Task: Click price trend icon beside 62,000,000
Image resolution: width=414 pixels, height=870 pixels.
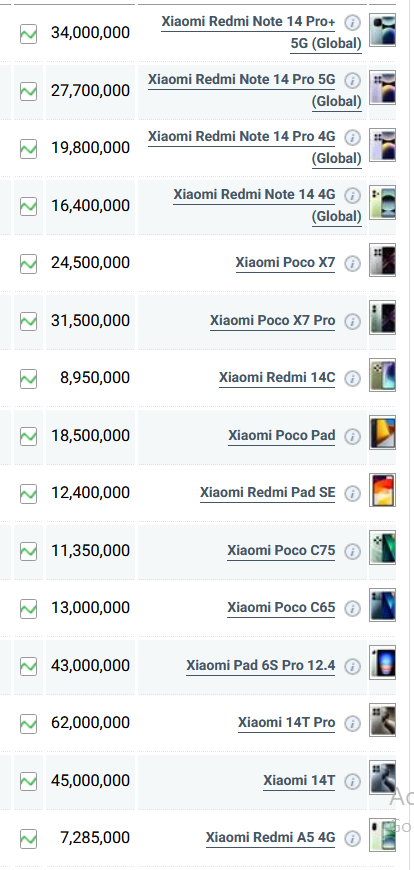Action: [x=28, y=724]
